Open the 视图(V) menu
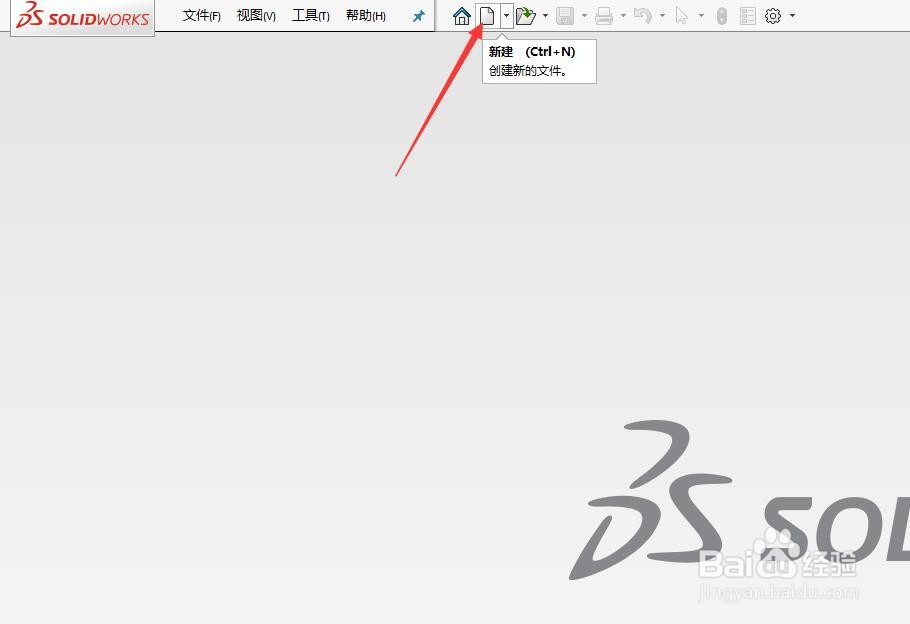This screenshot has height=624, width=910. click(x=256, y=16)
